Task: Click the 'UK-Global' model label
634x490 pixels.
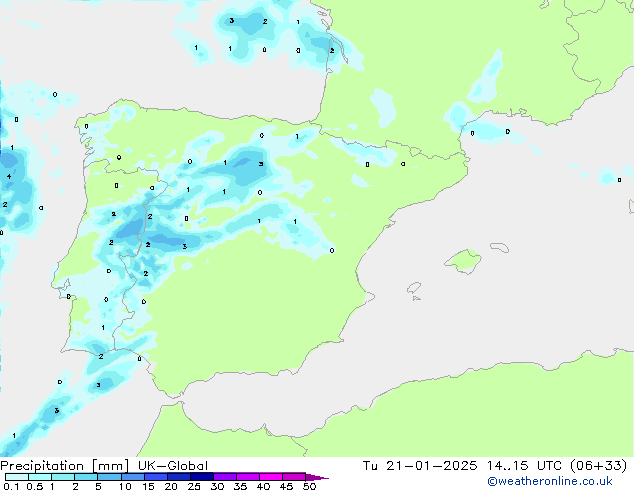Action: tap(173, 465)
